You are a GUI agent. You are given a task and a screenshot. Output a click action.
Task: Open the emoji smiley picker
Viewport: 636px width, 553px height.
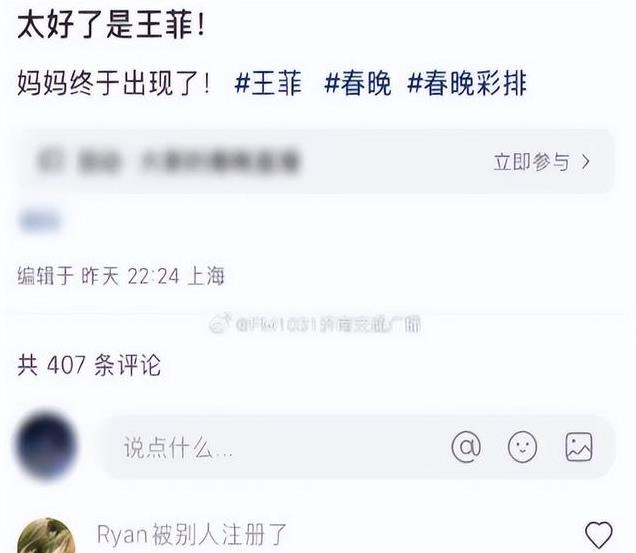(522, 447)
